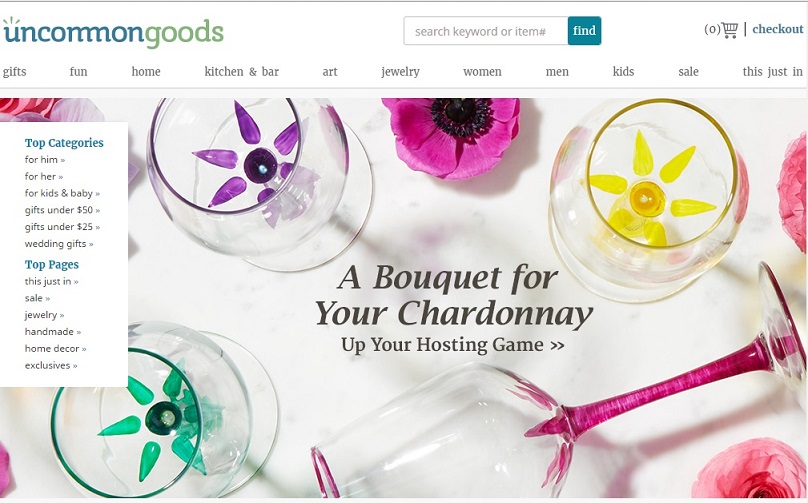The image size is (808, 503).
Task: Click A Bouquet for Your Chardonnay headline
Action: (x=453, y=295)
